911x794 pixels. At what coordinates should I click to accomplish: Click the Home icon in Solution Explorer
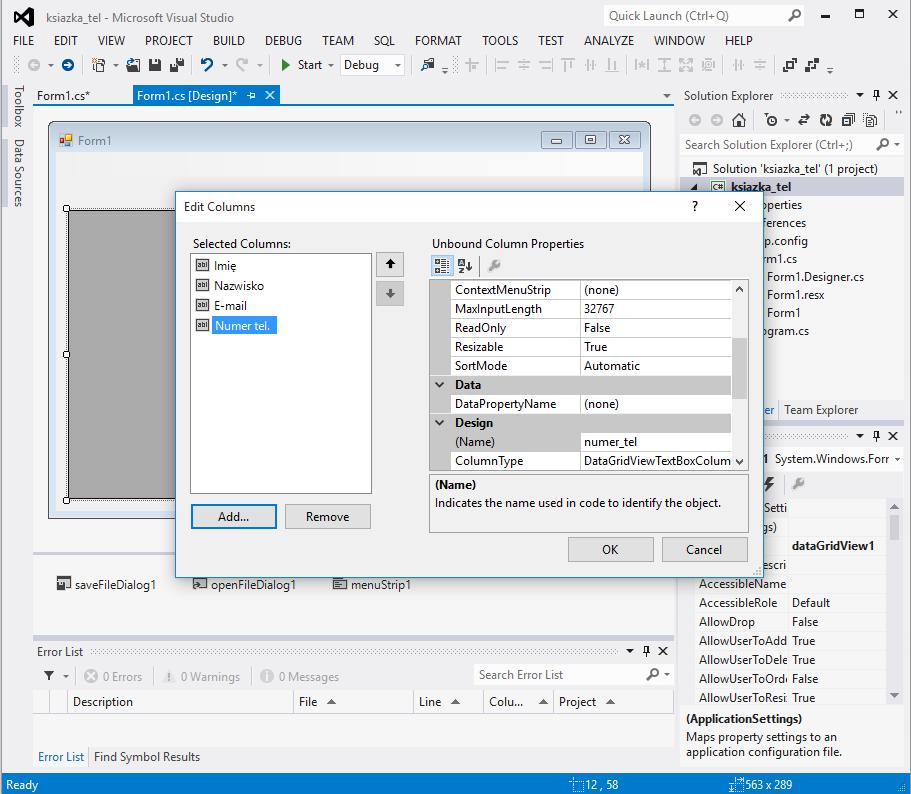point(739,120)
